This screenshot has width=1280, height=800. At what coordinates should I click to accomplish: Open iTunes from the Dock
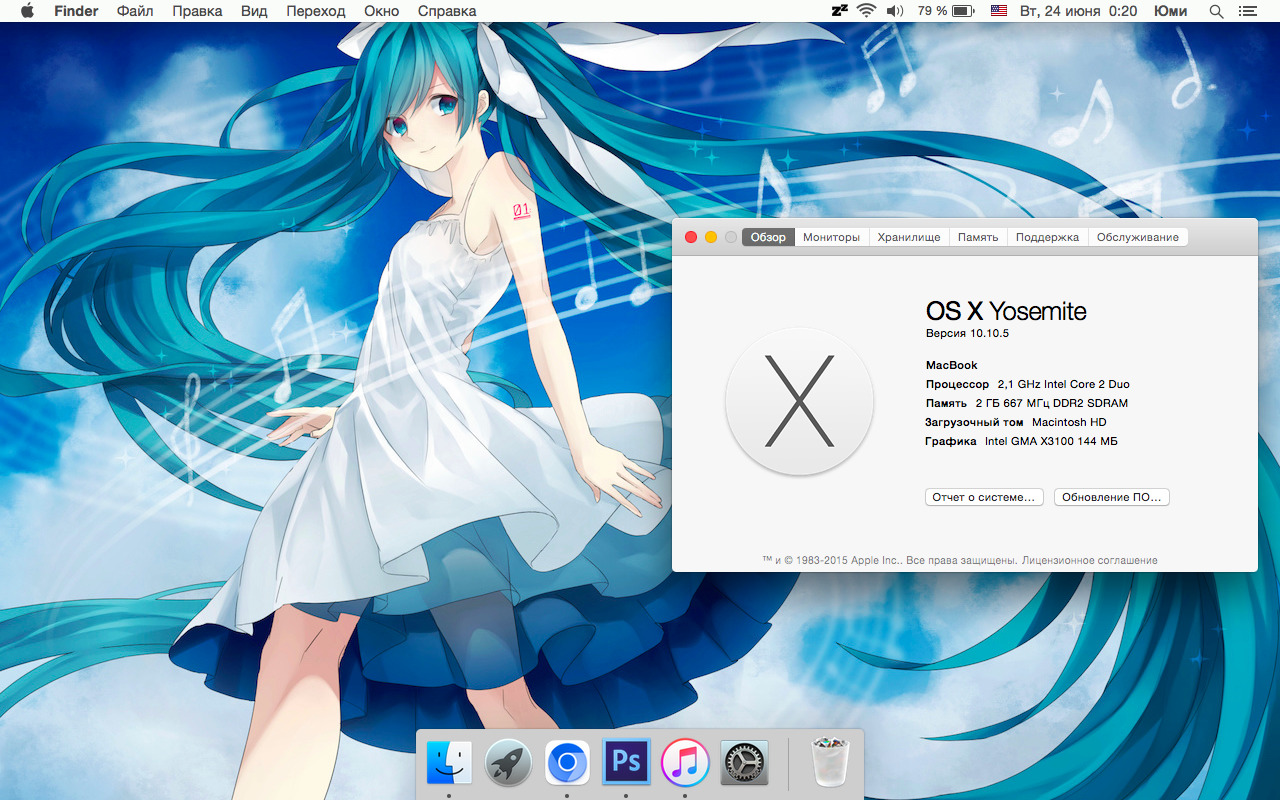685,764
